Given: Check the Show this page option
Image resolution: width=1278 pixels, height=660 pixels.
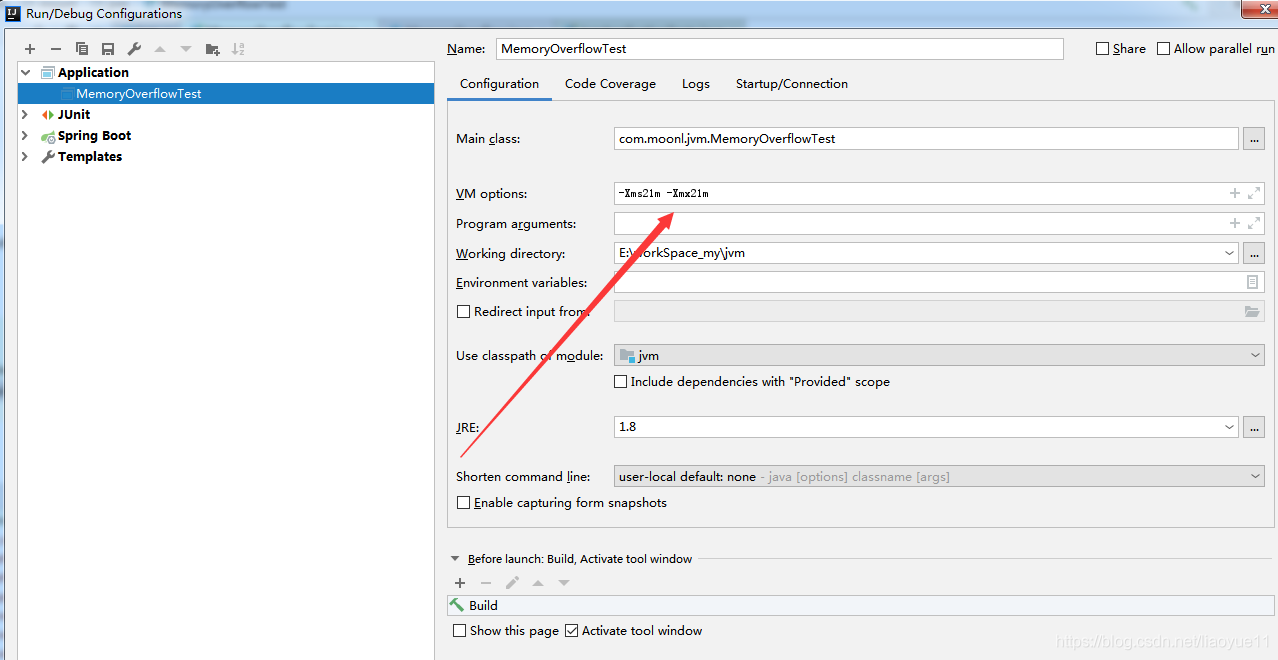Looking at the screenshot, I should tap(460, 631).
